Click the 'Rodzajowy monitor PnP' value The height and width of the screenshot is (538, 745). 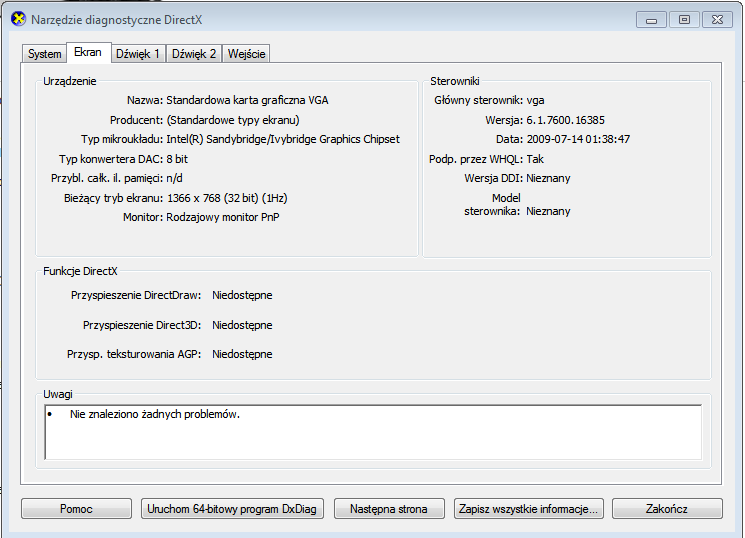pos(222,217)
